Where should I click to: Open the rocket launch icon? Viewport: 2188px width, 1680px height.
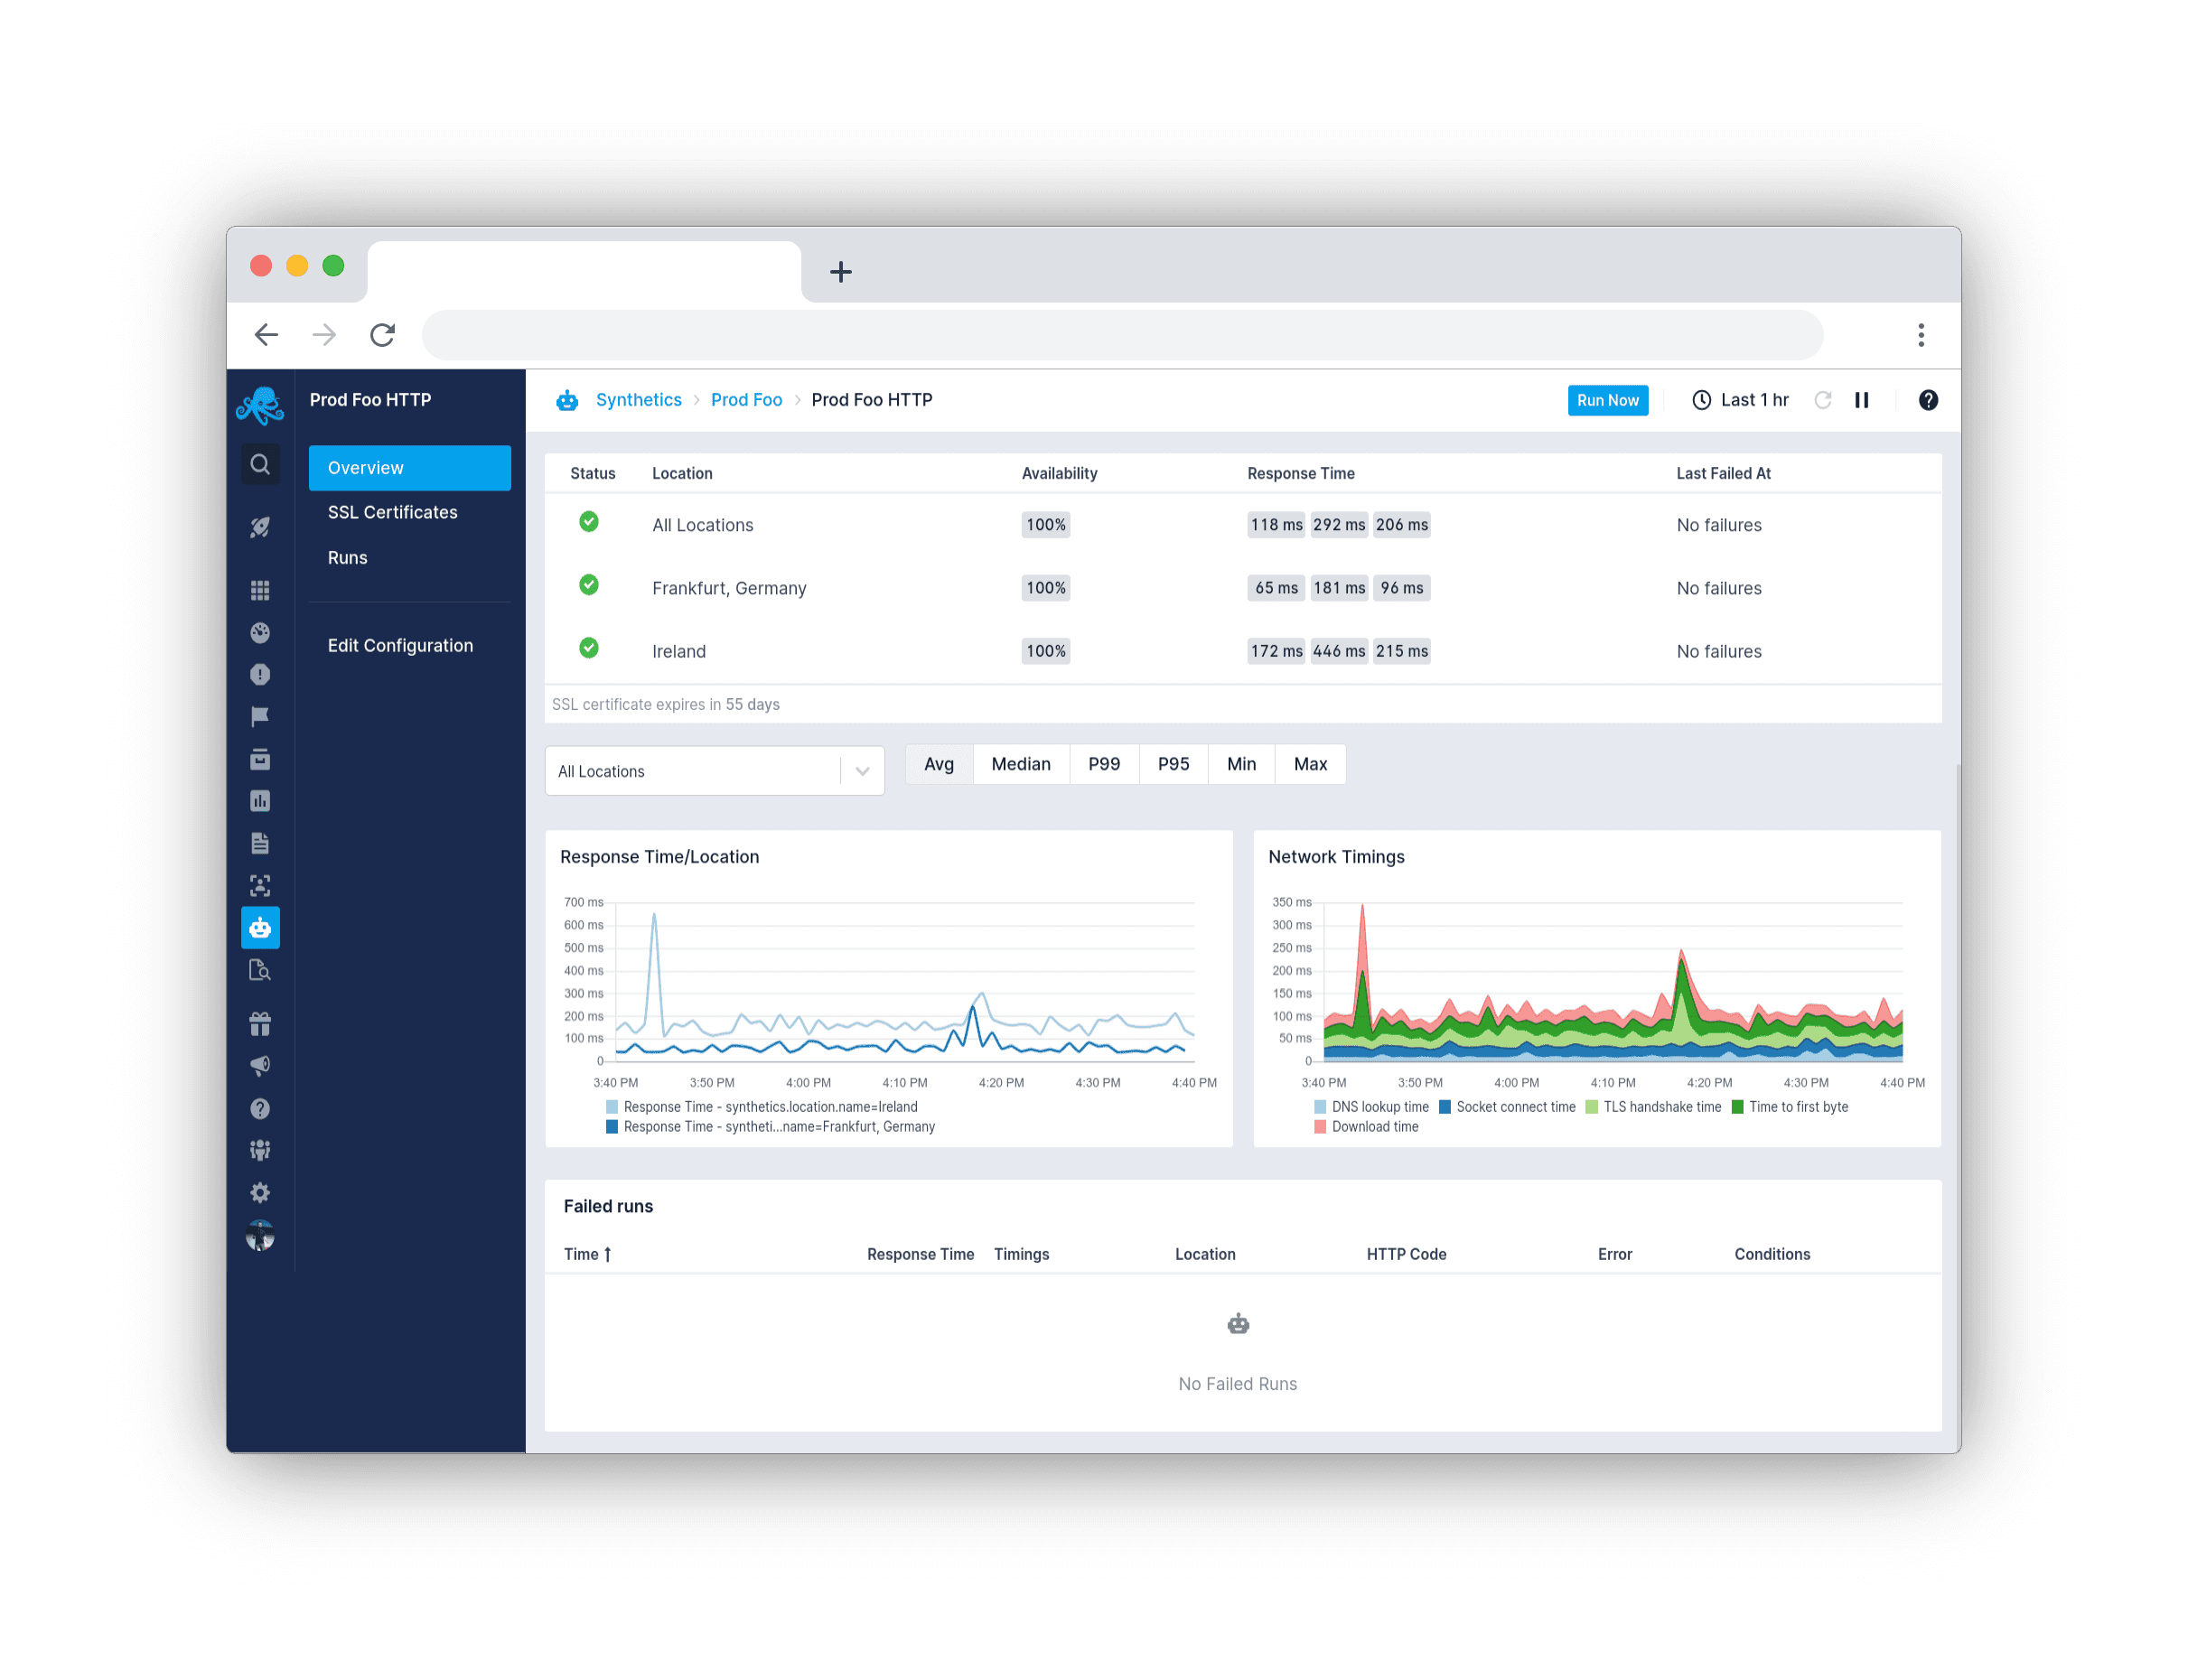(x=260, y=527)
